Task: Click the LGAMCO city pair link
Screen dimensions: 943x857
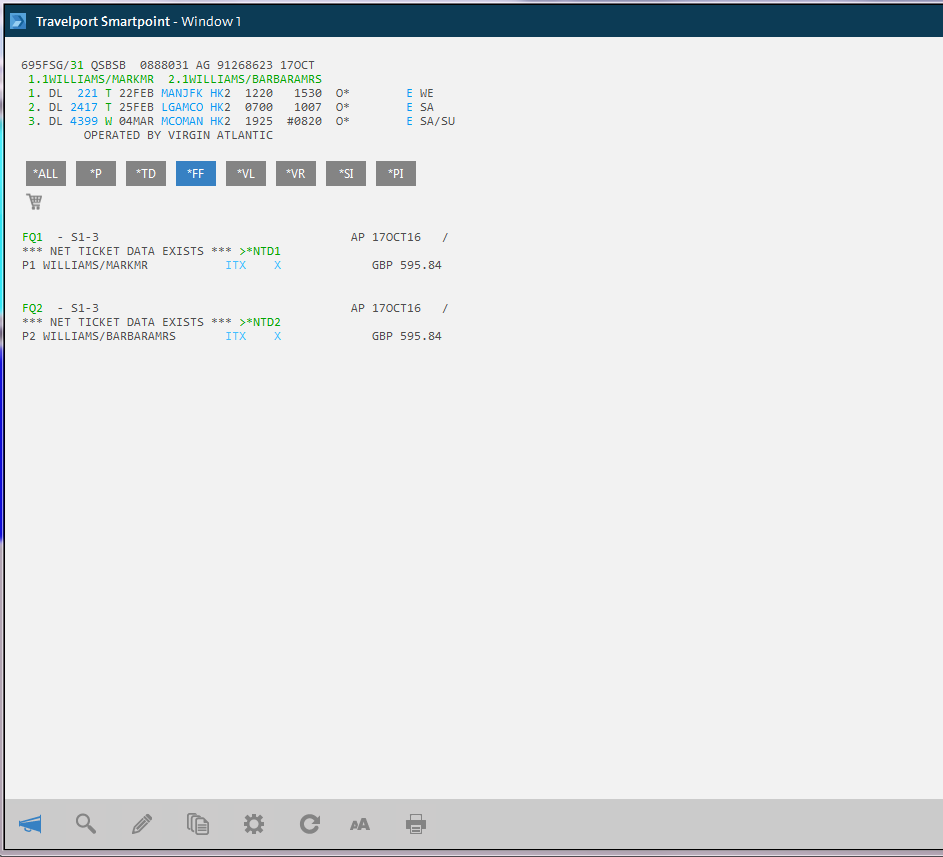Action: (182, 107)
